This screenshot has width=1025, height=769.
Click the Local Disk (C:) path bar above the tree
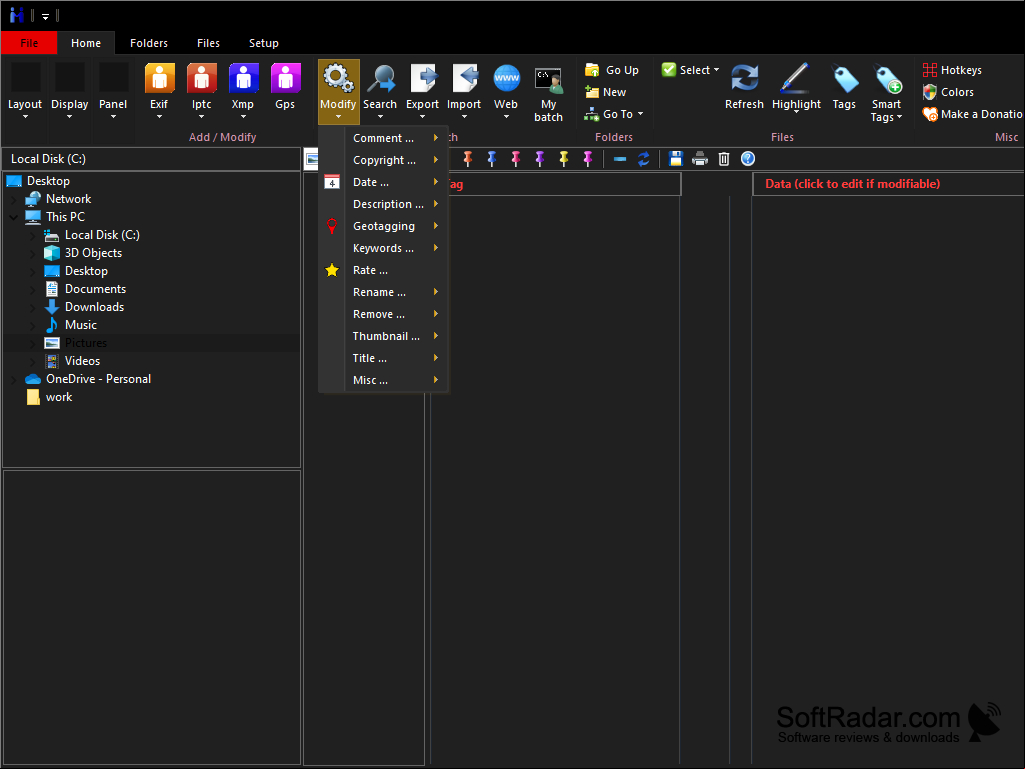(152, 159)
